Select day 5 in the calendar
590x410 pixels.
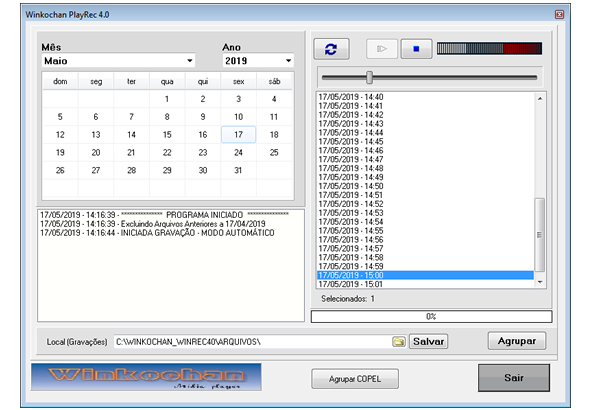60,117
